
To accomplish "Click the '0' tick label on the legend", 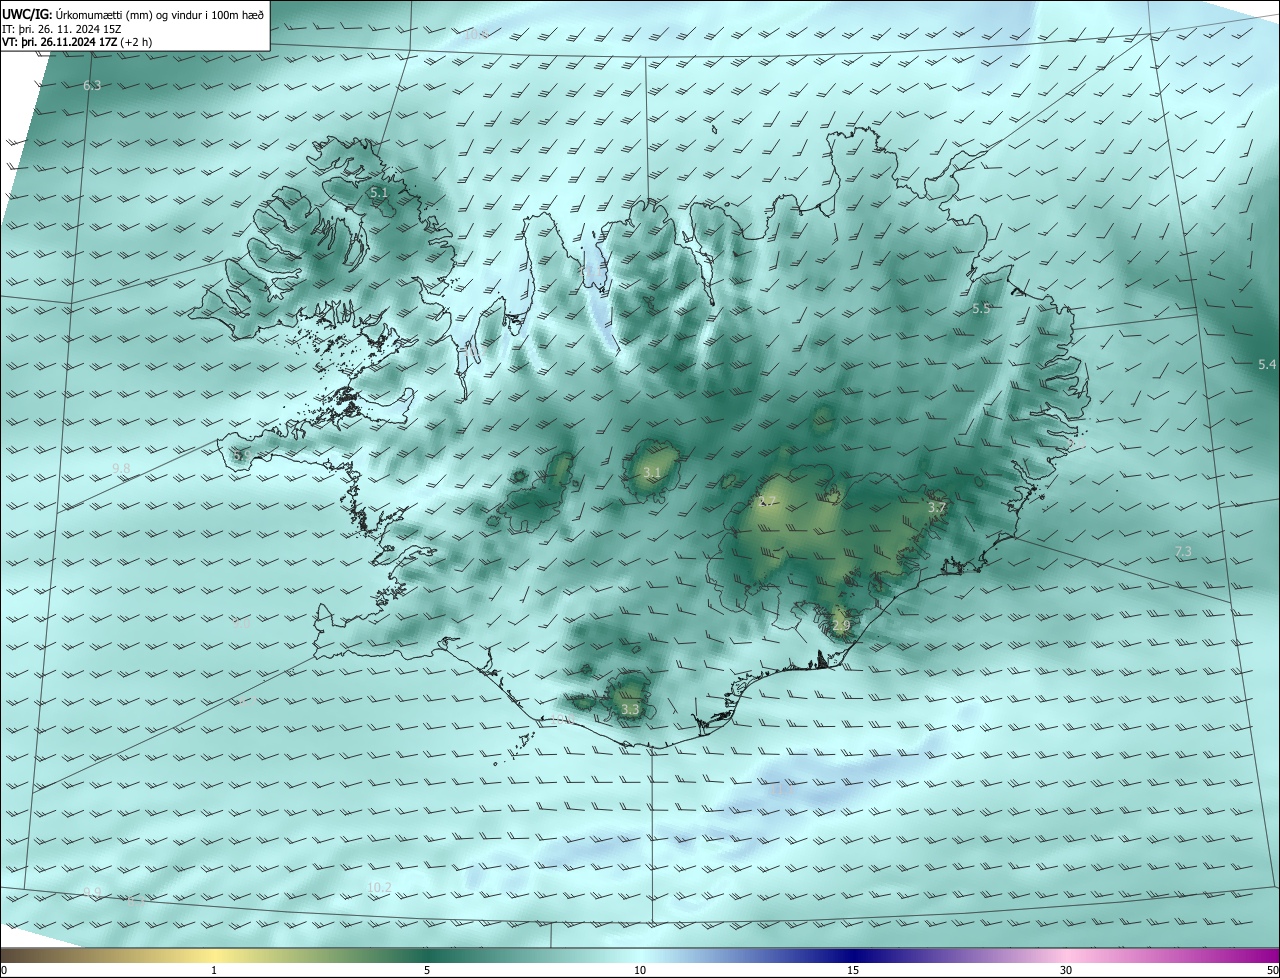I will click(x=3, y=971).
